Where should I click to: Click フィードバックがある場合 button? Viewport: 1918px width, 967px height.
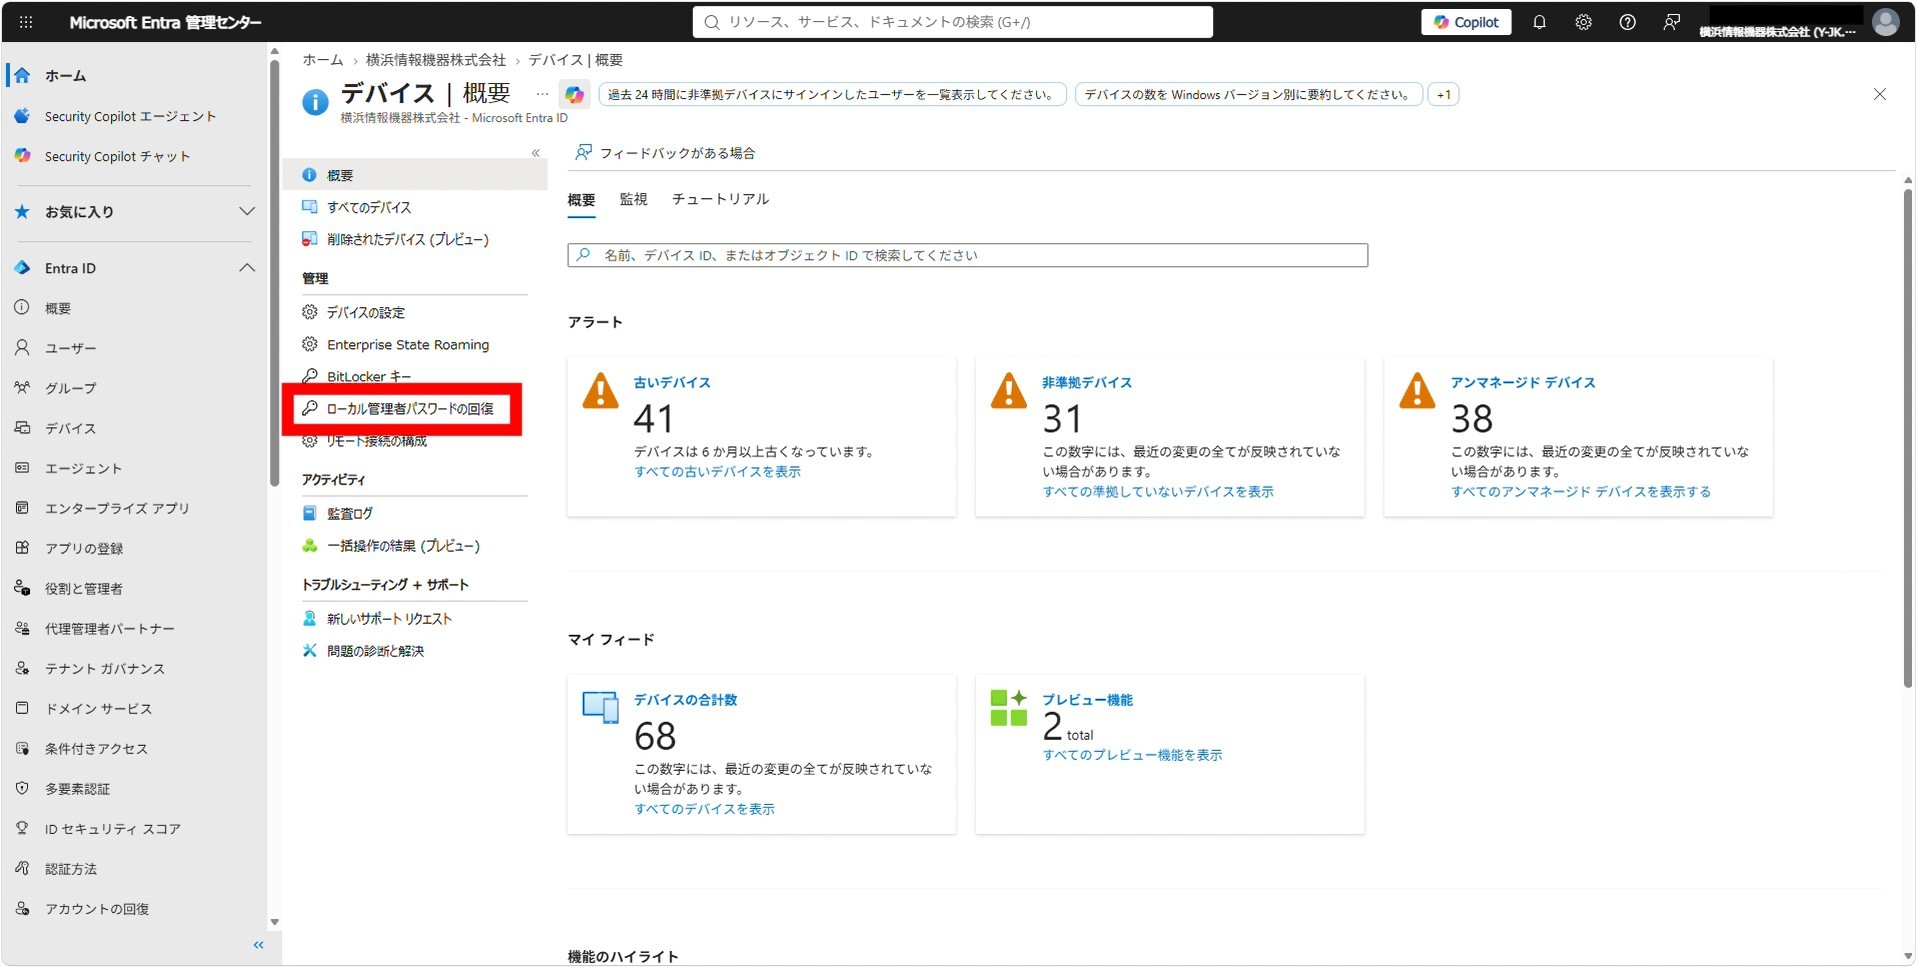(665, 153)
